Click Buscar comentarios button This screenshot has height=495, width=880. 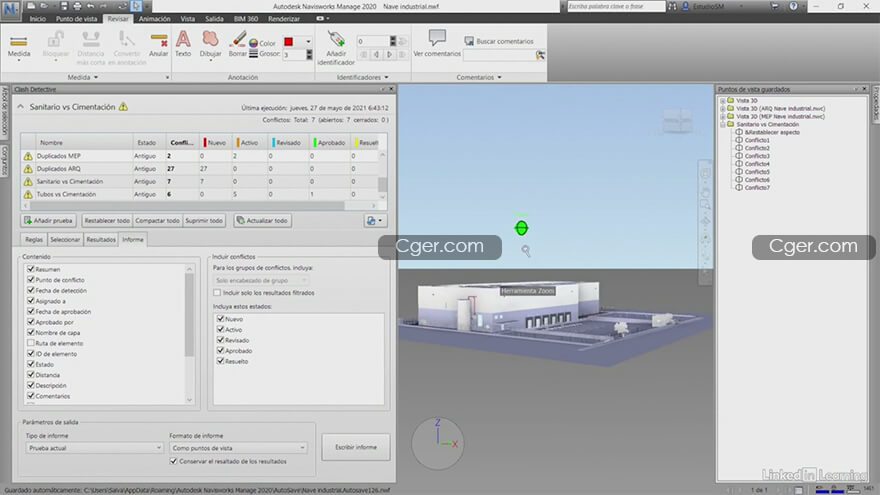(x=499, y=41)
